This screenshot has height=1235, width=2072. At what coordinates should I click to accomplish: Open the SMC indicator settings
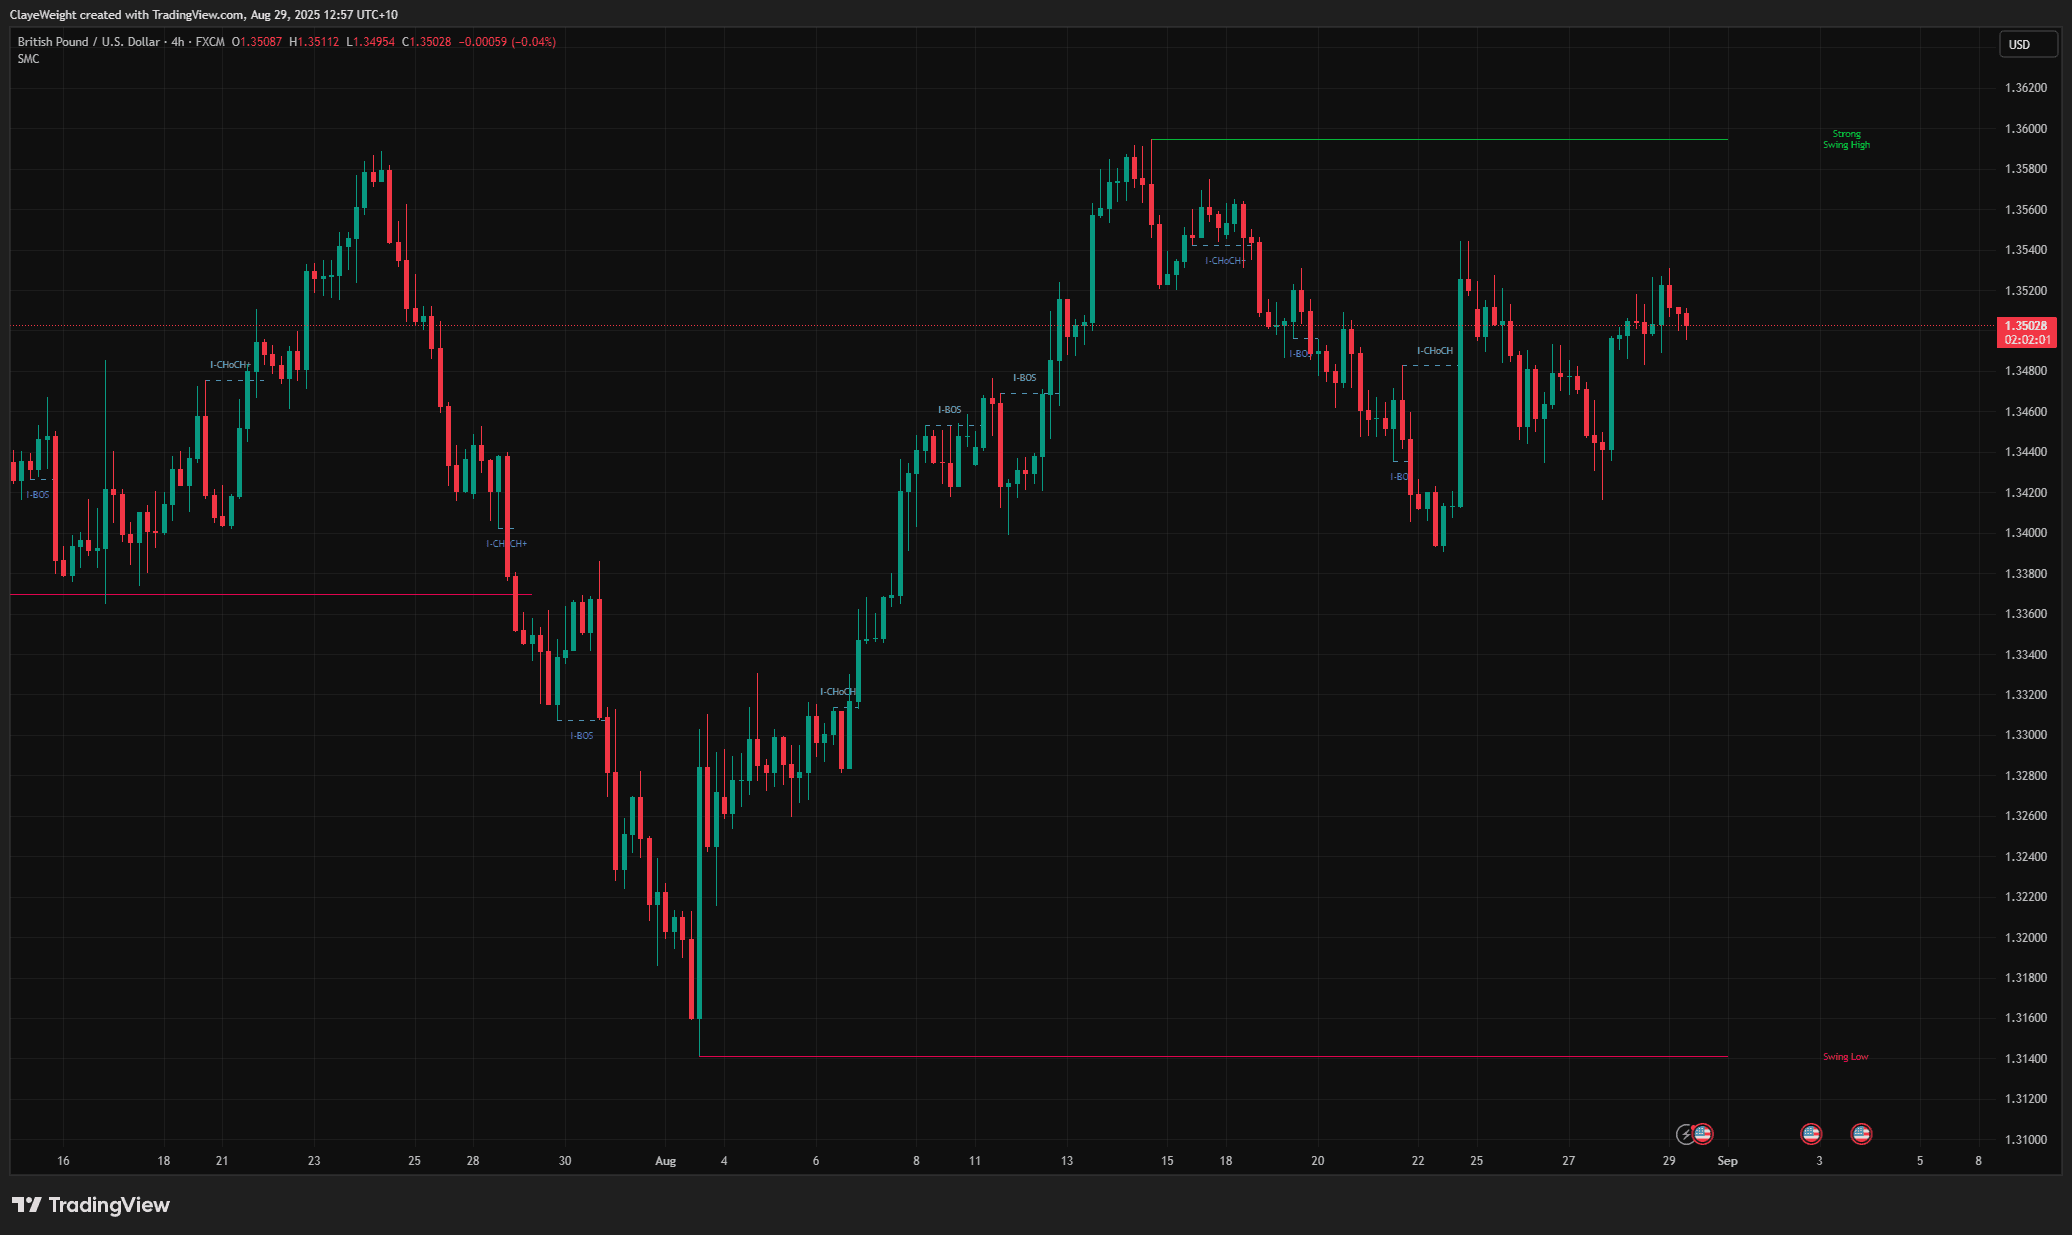click(30, 58)
